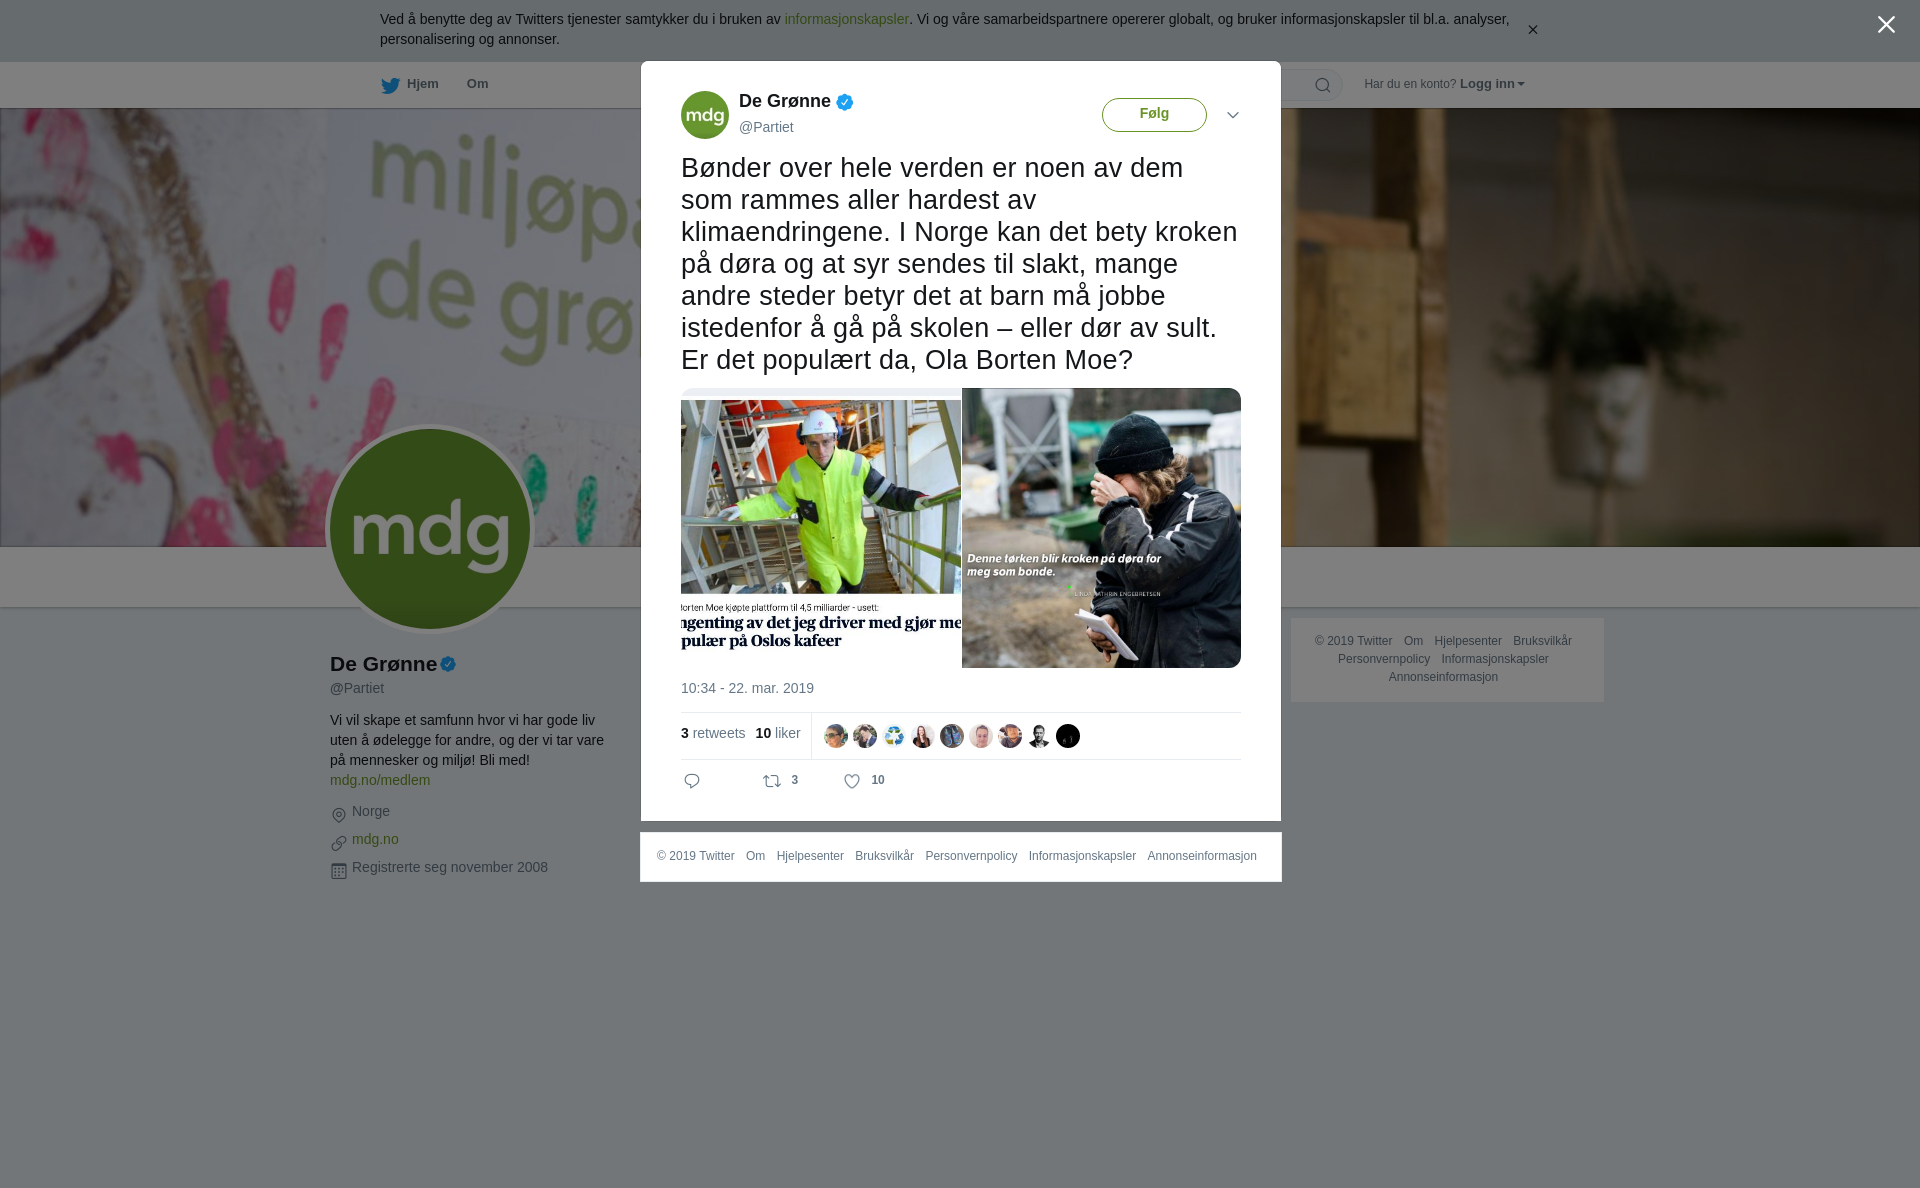
Task: Open the crying farmer photo thumbnail
Action: tap(1101, 528)
